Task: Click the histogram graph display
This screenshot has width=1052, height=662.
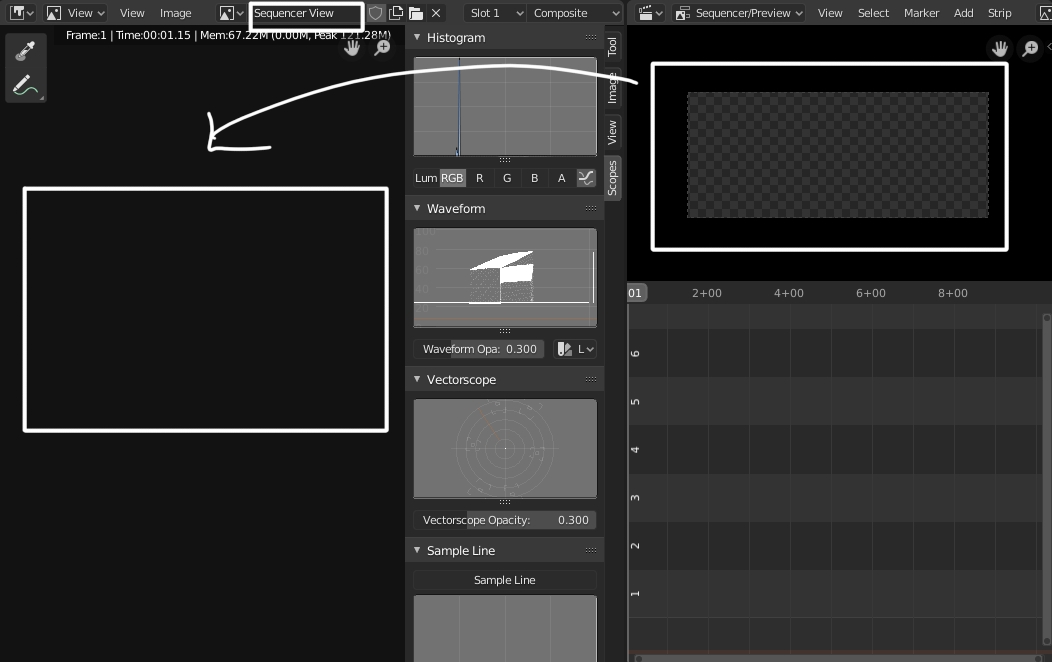Action: pos(505,107)
